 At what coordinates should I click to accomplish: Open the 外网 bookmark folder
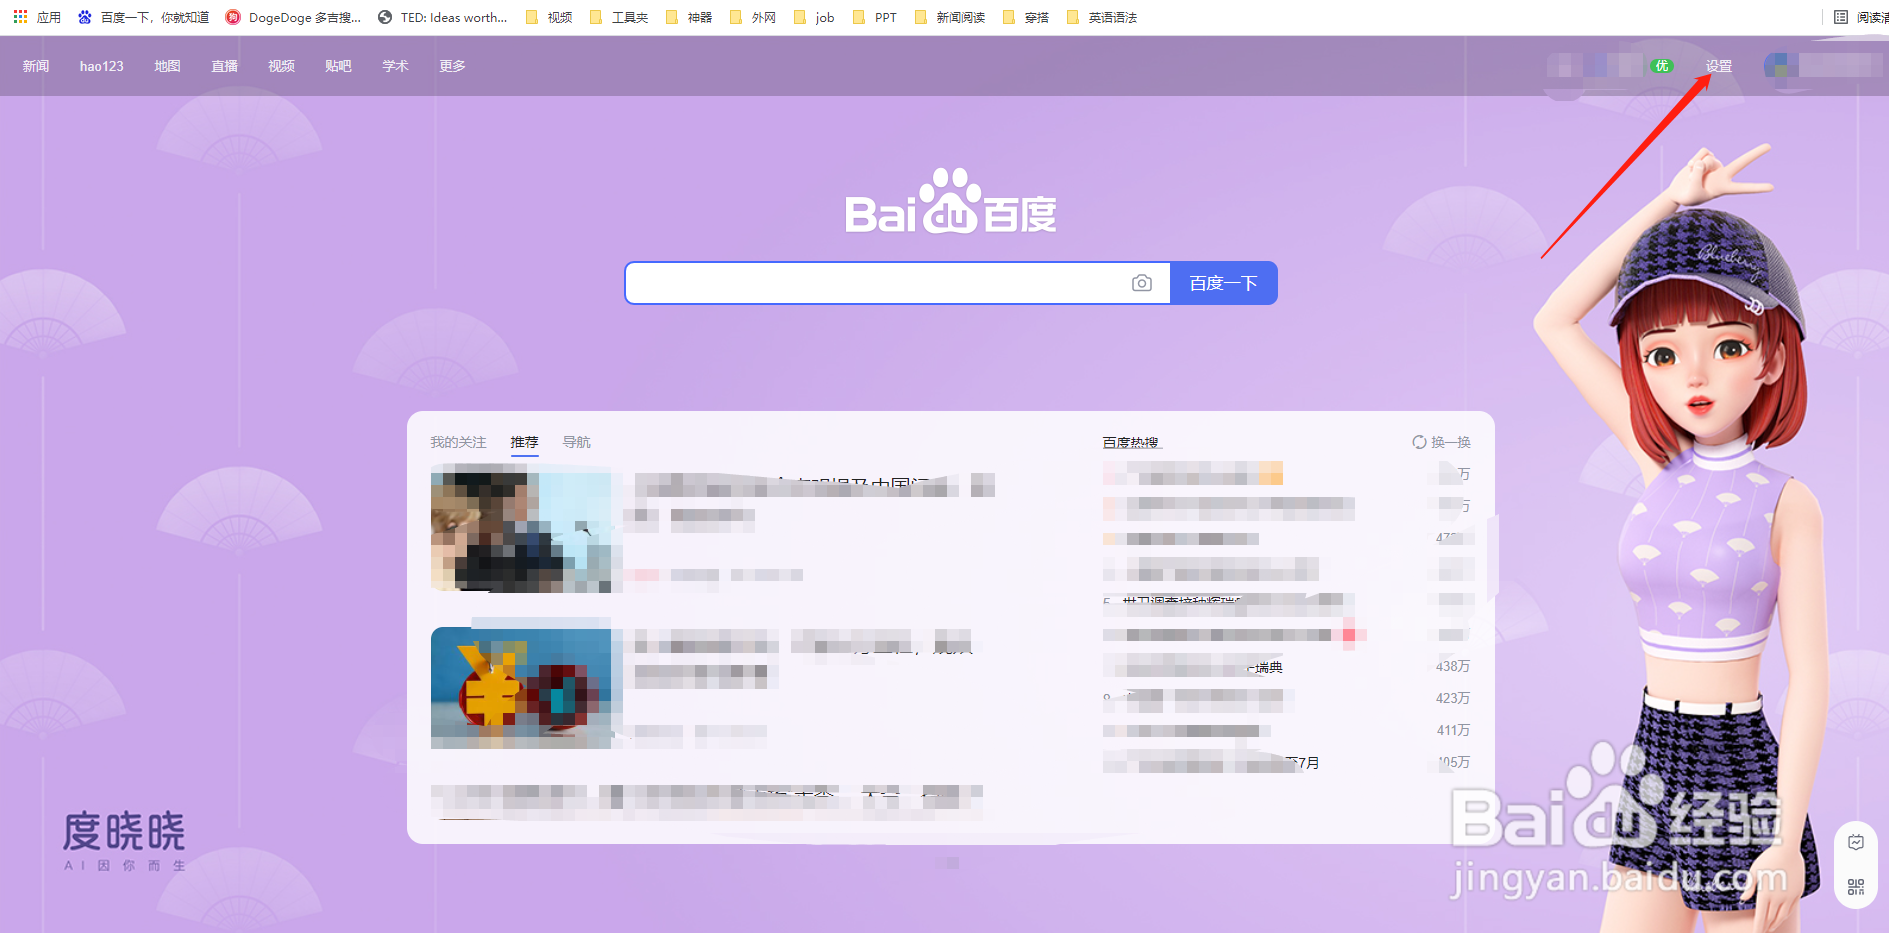[x=753, y=17]
